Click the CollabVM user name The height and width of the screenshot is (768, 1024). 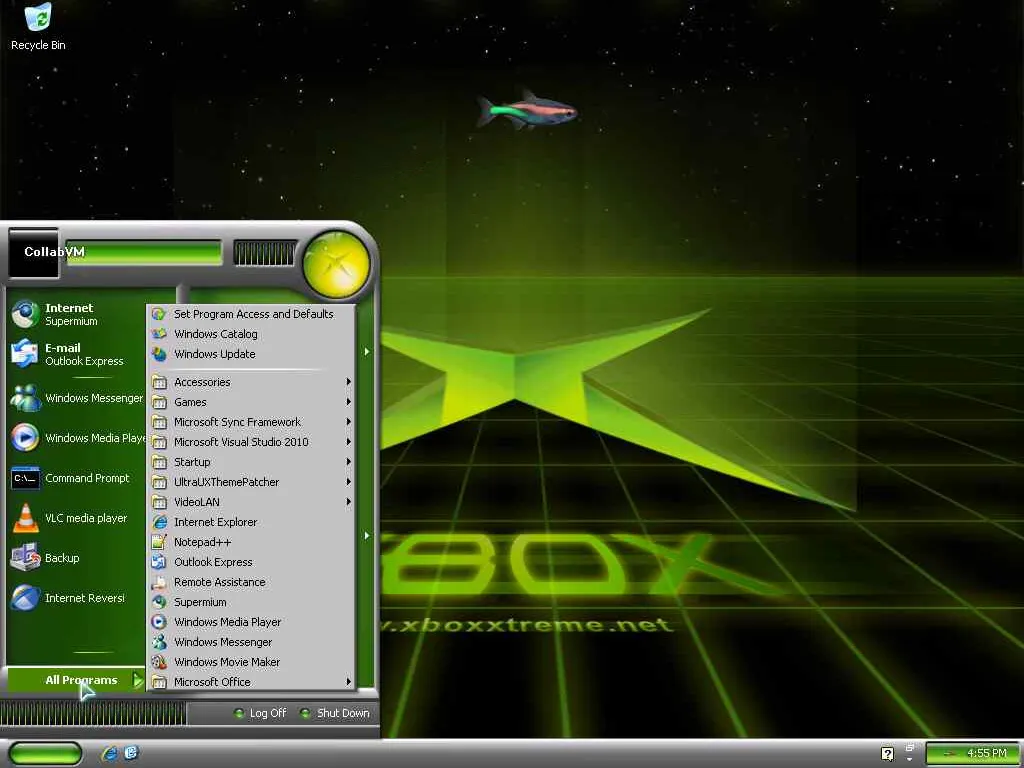coord(54,251)
